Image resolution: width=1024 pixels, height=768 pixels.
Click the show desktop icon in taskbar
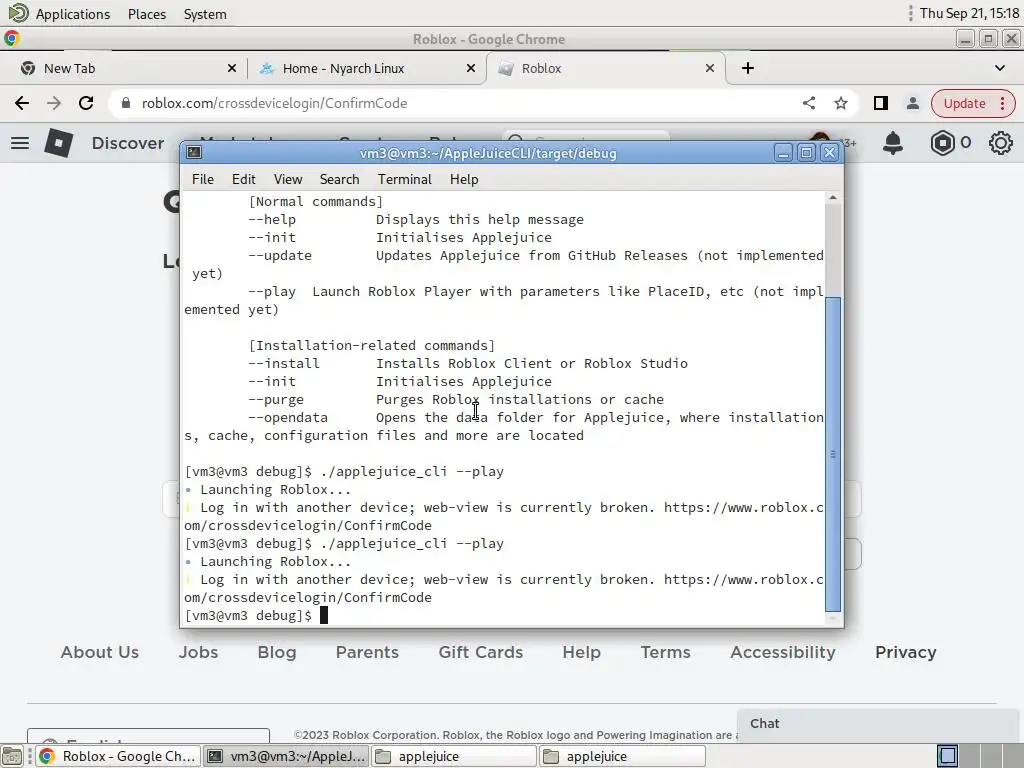pos(12,756)
